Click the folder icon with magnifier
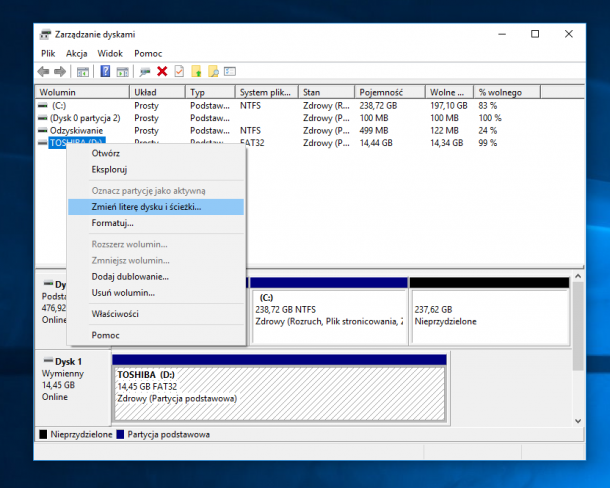 pos(213,71)
